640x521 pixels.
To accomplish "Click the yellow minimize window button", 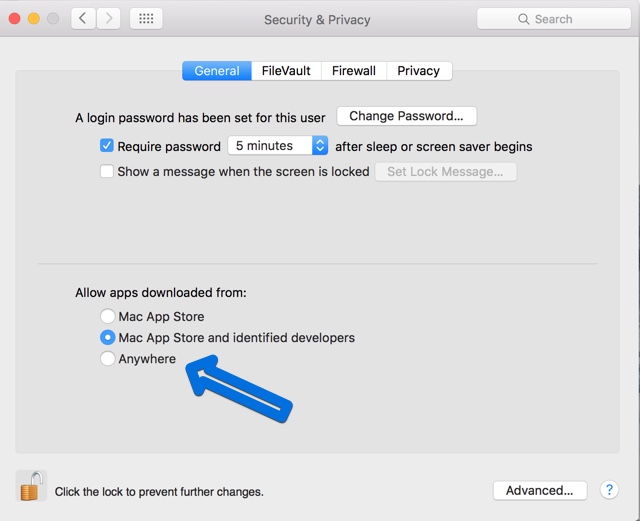I will 34,19.
